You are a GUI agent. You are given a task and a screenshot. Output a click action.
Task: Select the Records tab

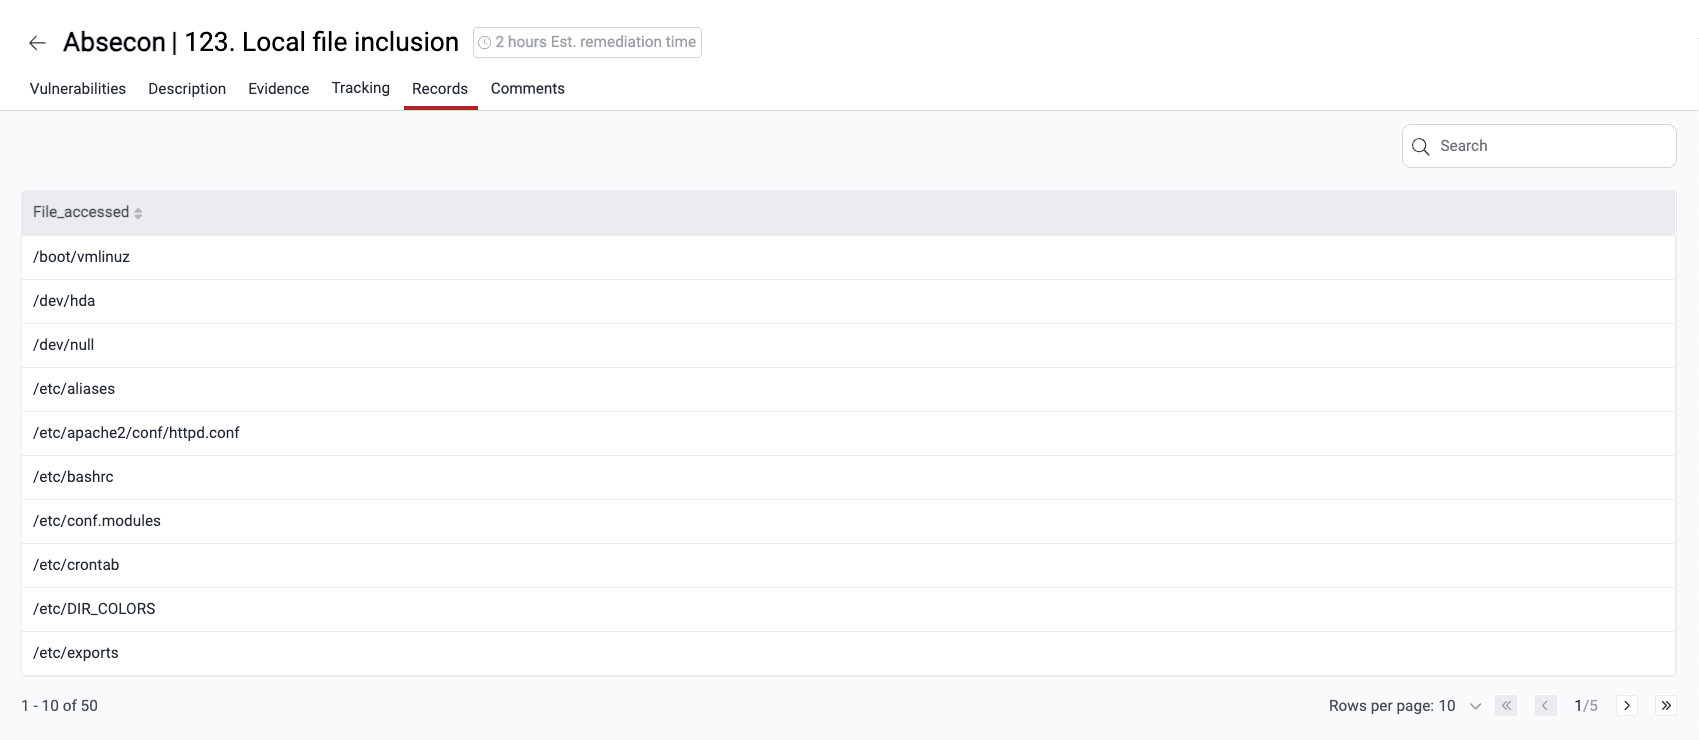pos(440,89)
